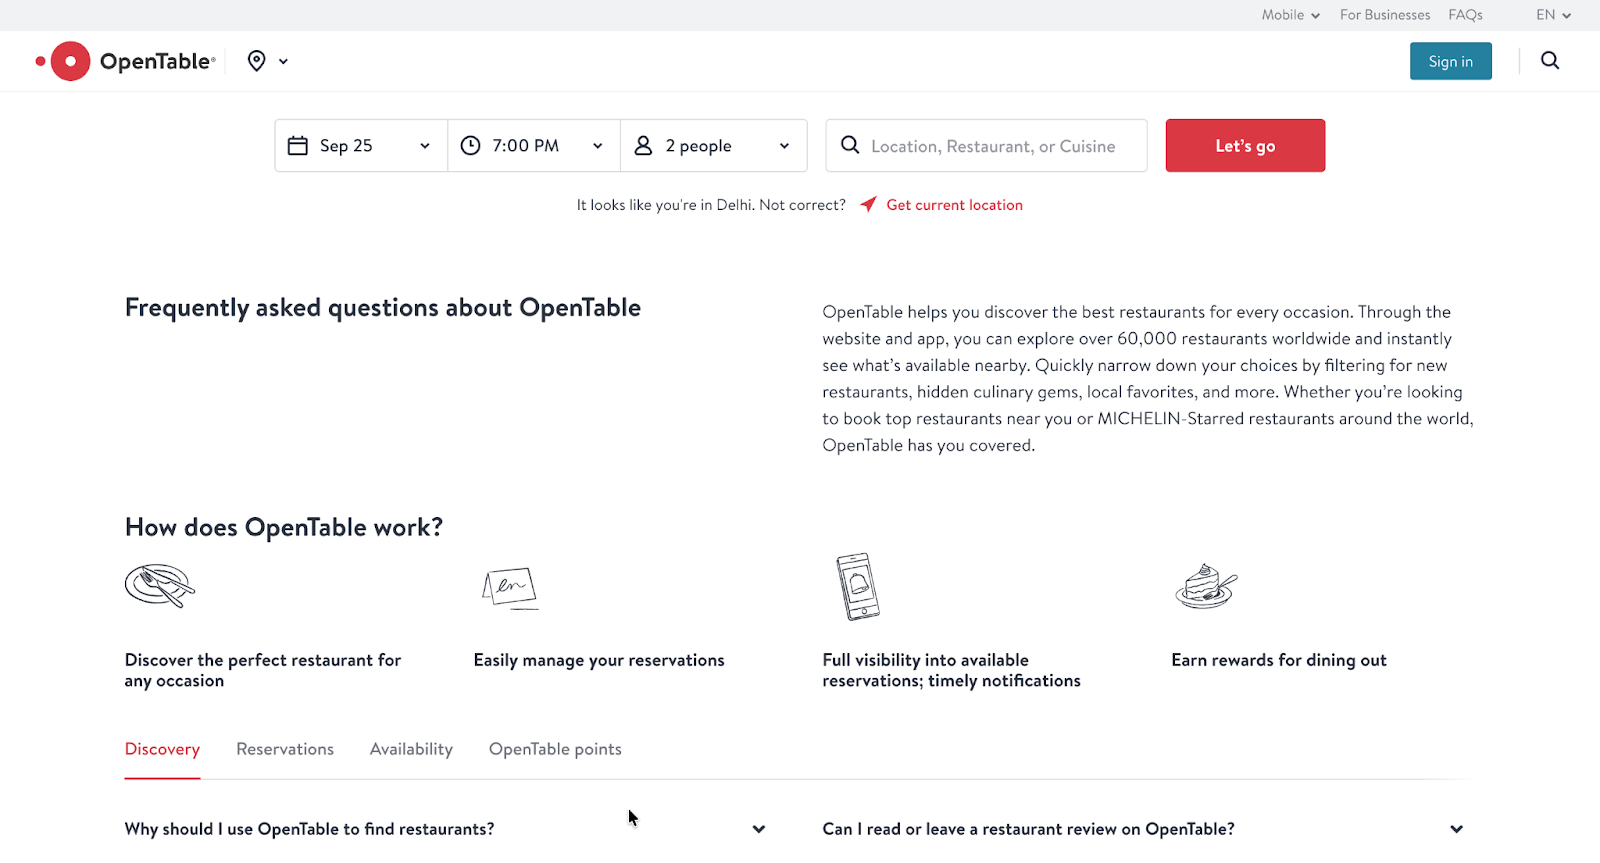
Task: Click the Location, Restaurant, or Cuisine search field
Action: coord(986,146)
